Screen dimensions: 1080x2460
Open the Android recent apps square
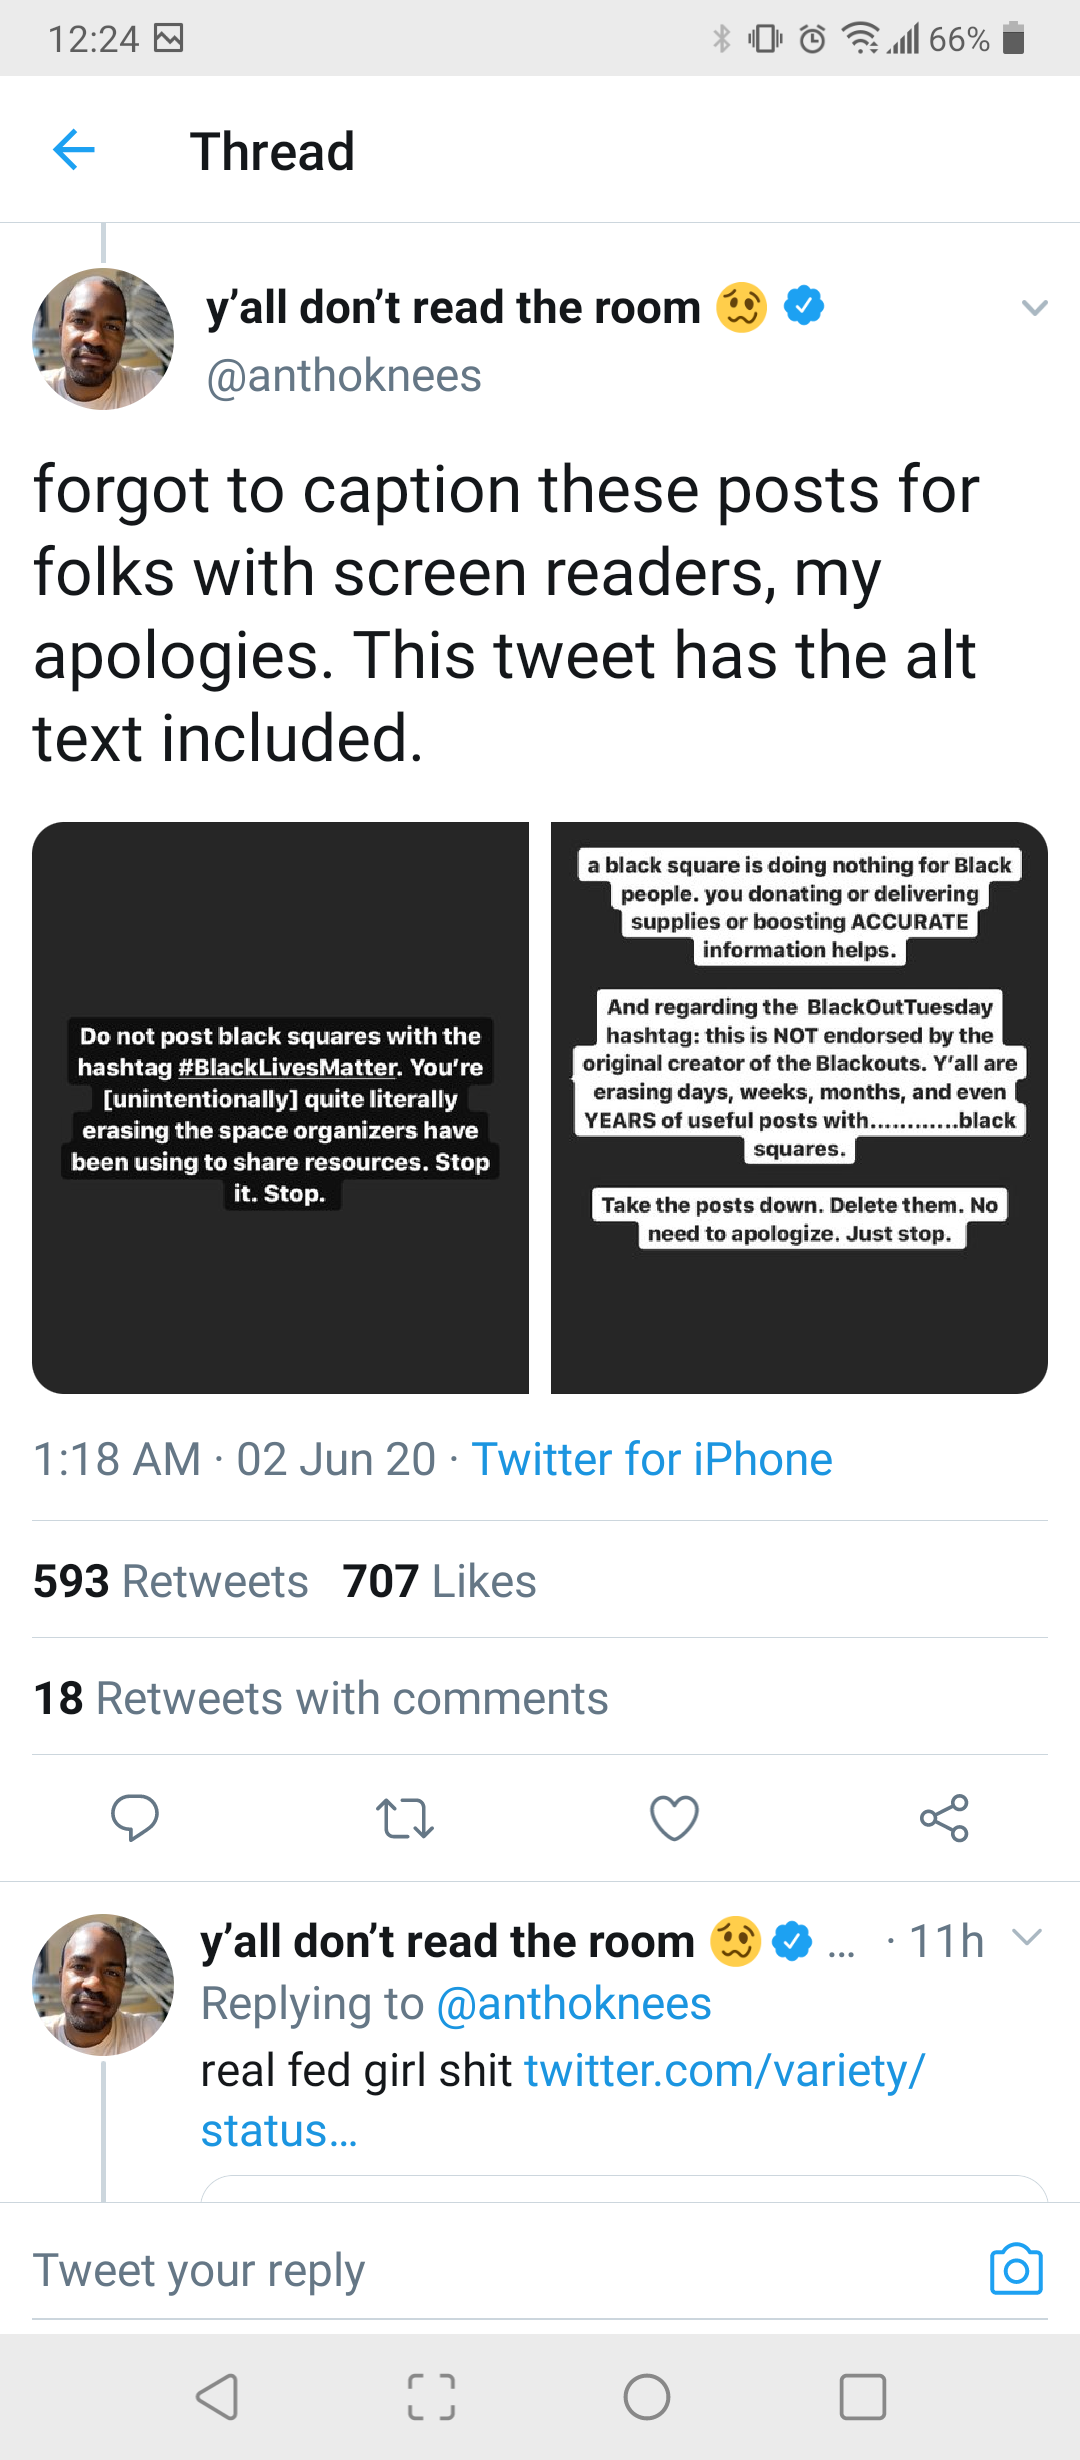click(x=862, y=2397)
